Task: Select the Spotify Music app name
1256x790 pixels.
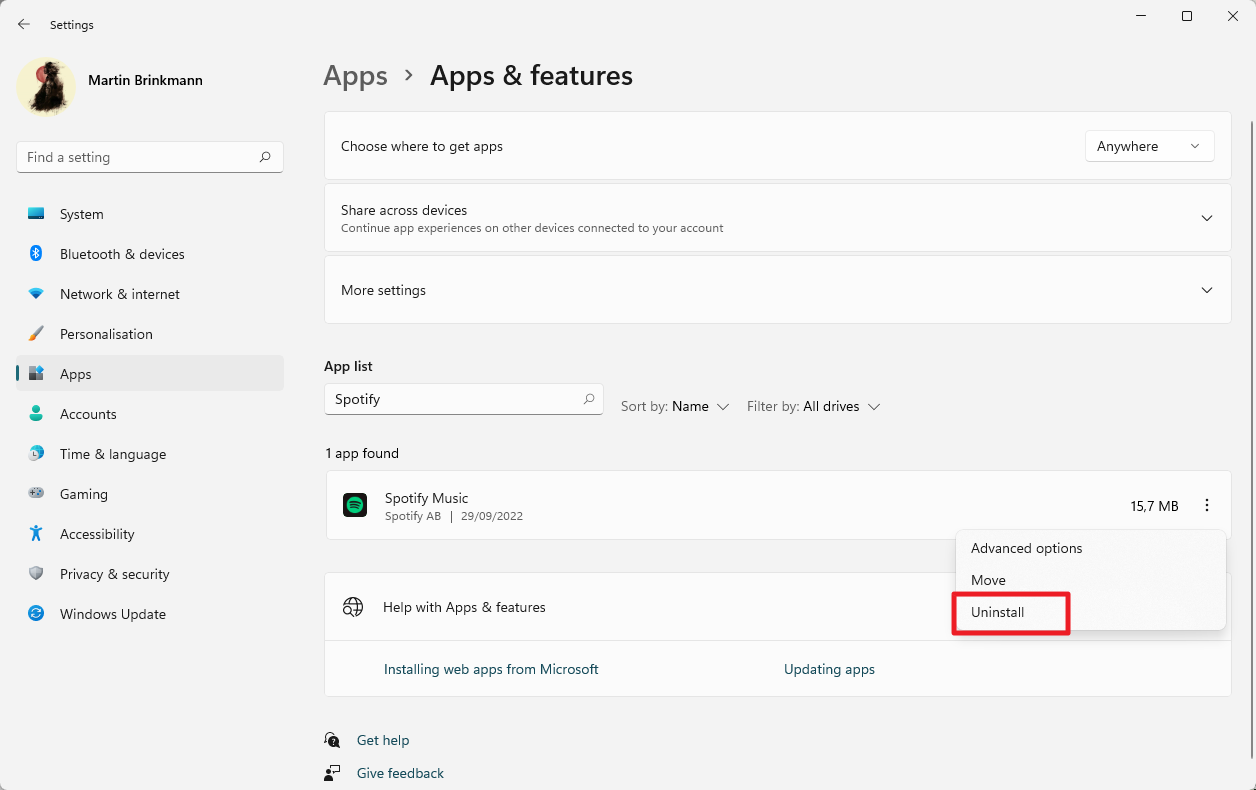Action: 426,498
